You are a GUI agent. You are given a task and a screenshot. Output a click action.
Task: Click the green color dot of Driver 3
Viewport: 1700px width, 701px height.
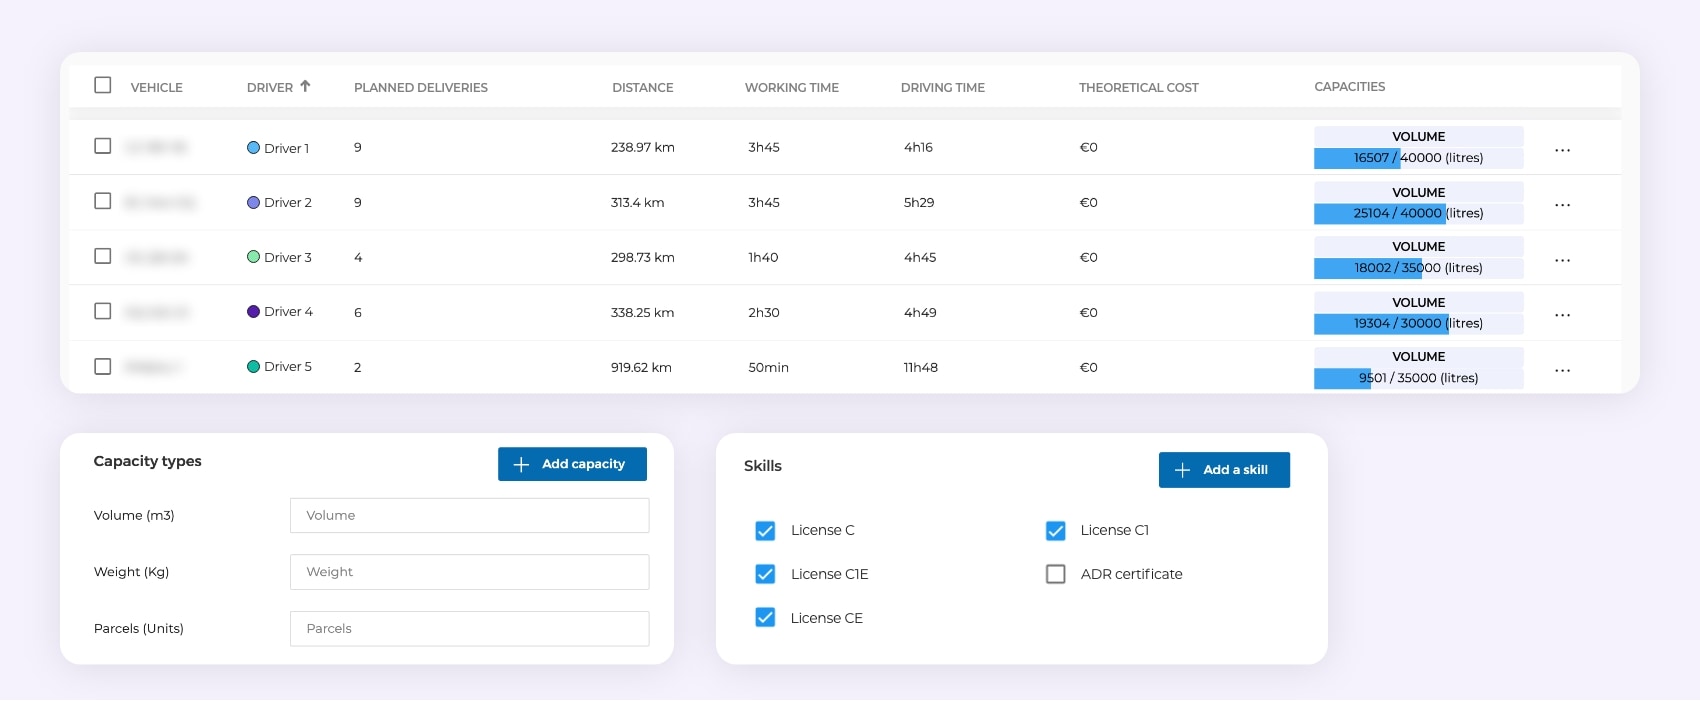[253, 257]
